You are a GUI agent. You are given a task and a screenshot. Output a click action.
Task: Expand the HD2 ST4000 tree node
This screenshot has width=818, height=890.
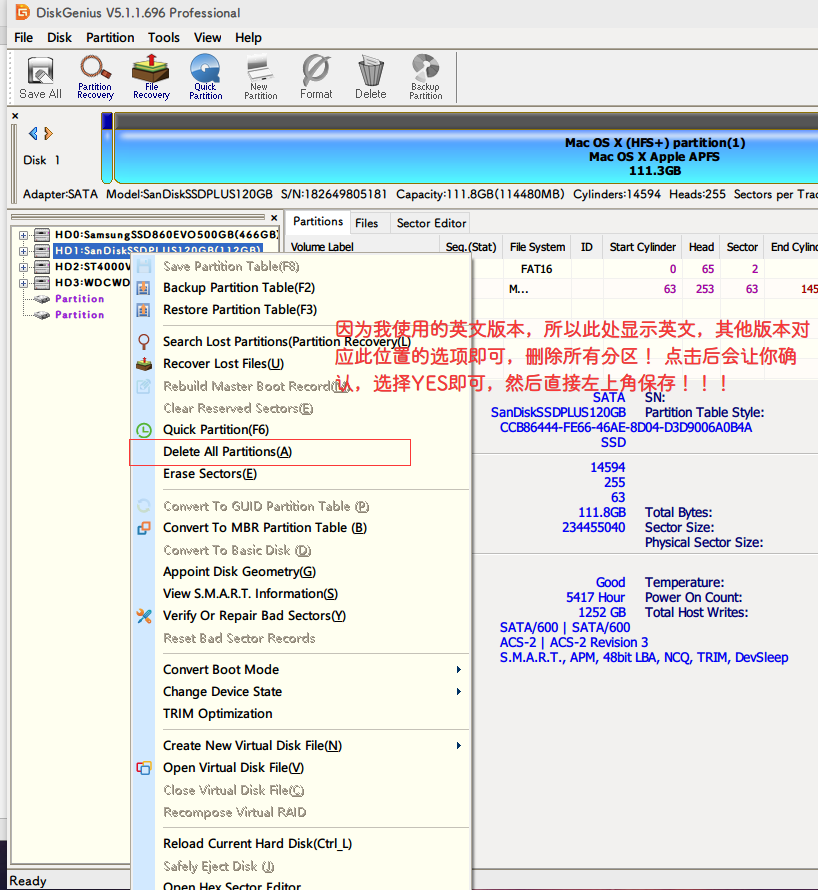point(23,267)
